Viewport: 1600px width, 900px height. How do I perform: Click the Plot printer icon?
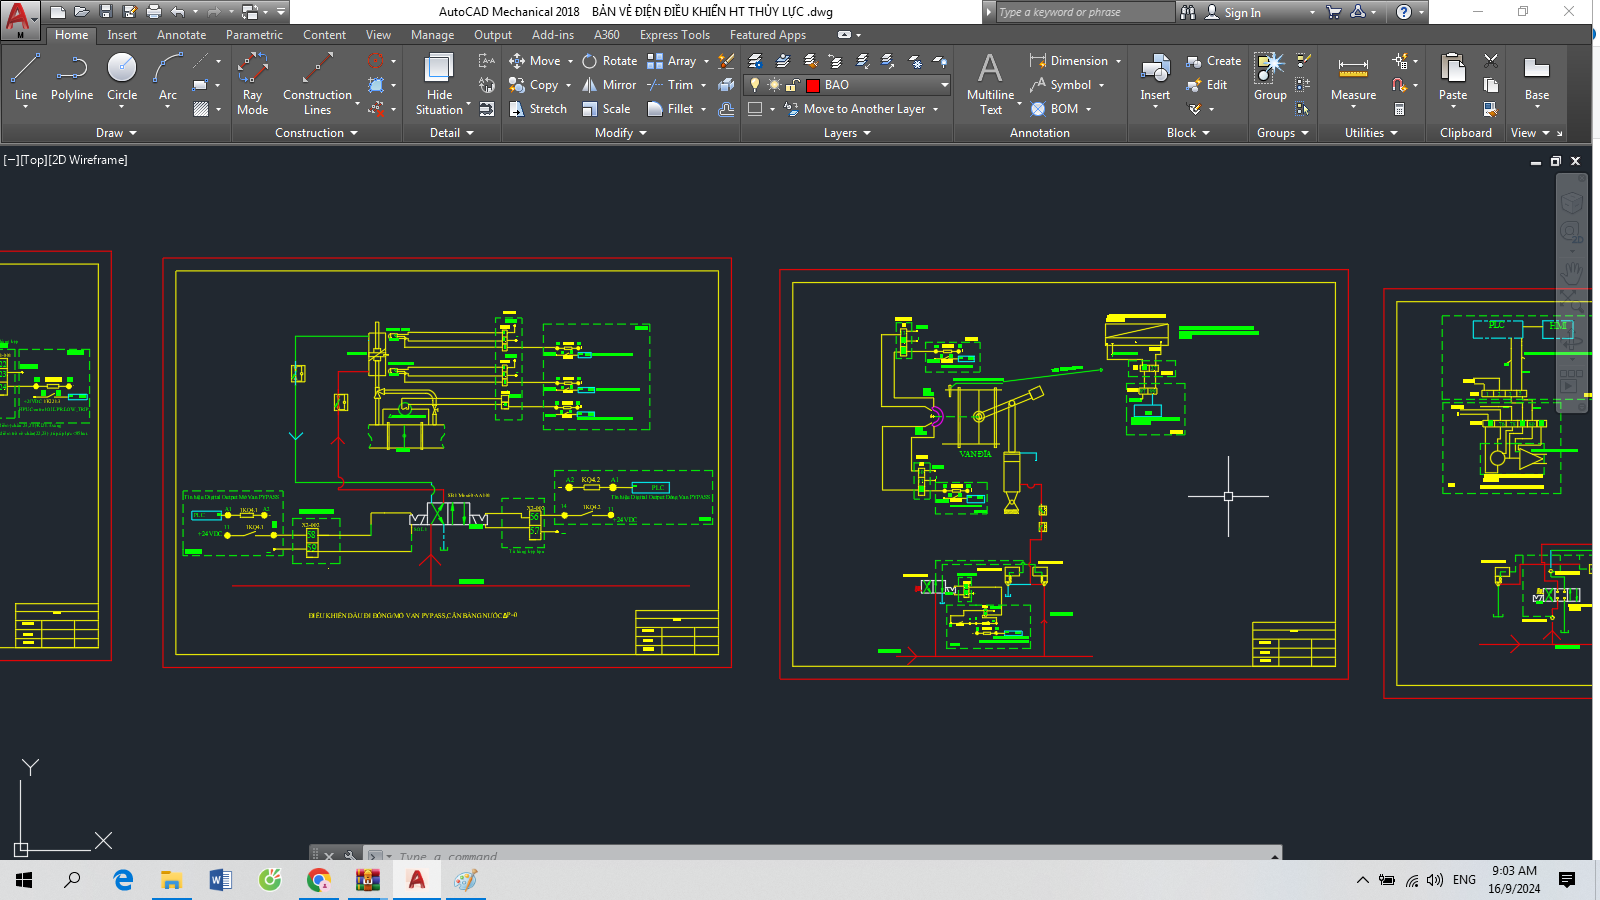[154, 12]
